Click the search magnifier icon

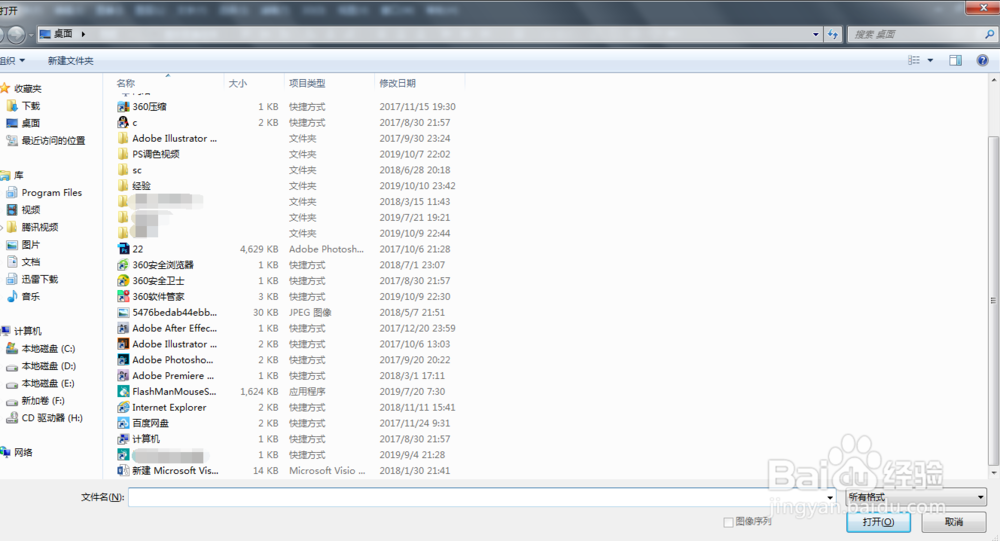tap(990, 34)
